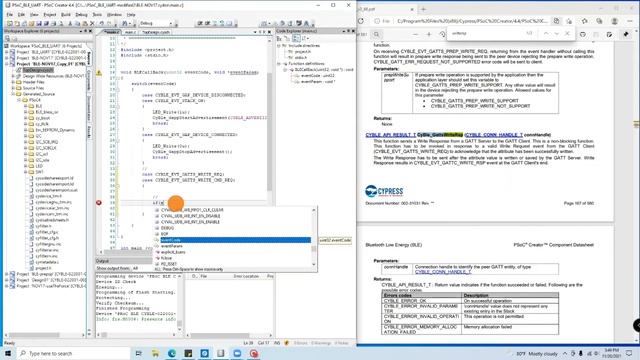
Task: Expand Project 'BLE-NOV17' tree node
Action: click(x=7, y=58)
